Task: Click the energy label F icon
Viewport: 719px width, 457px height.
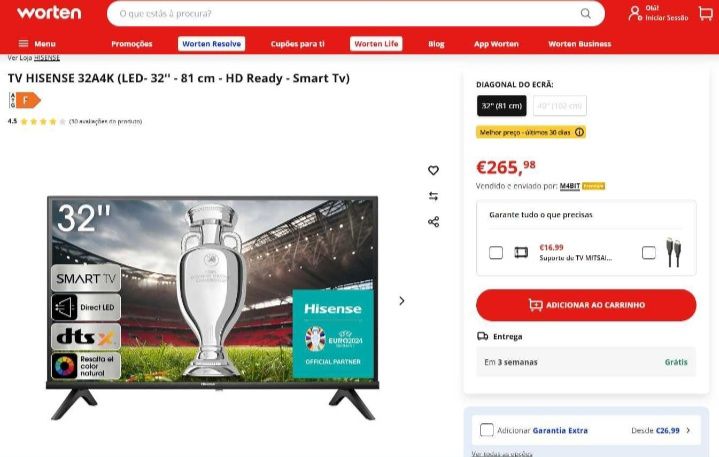Action: [25, 100]
